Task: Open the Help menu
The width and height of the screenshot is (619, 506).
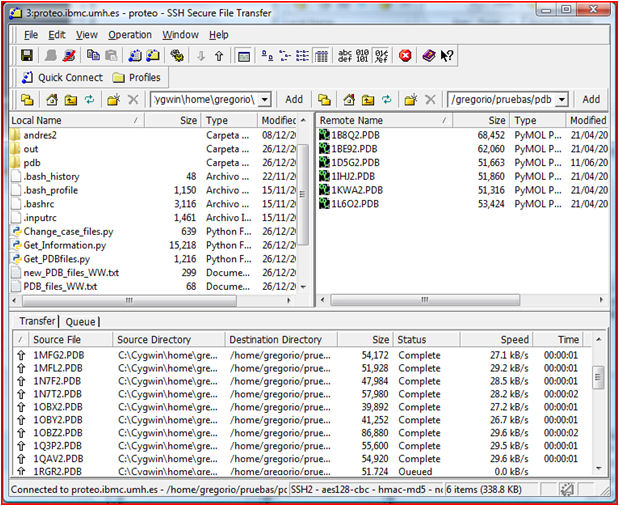Action: pyautogui.click(x=218, y=35)
